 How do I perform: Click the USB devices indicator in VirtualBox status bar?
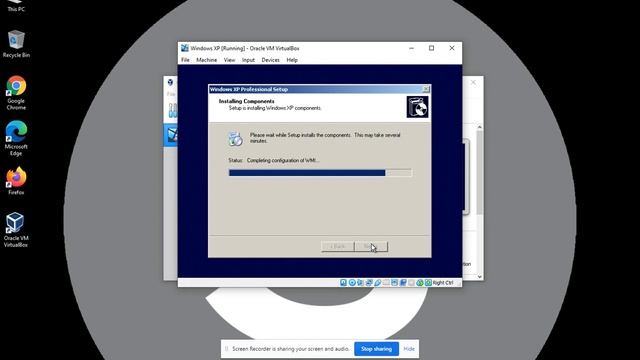378,282
